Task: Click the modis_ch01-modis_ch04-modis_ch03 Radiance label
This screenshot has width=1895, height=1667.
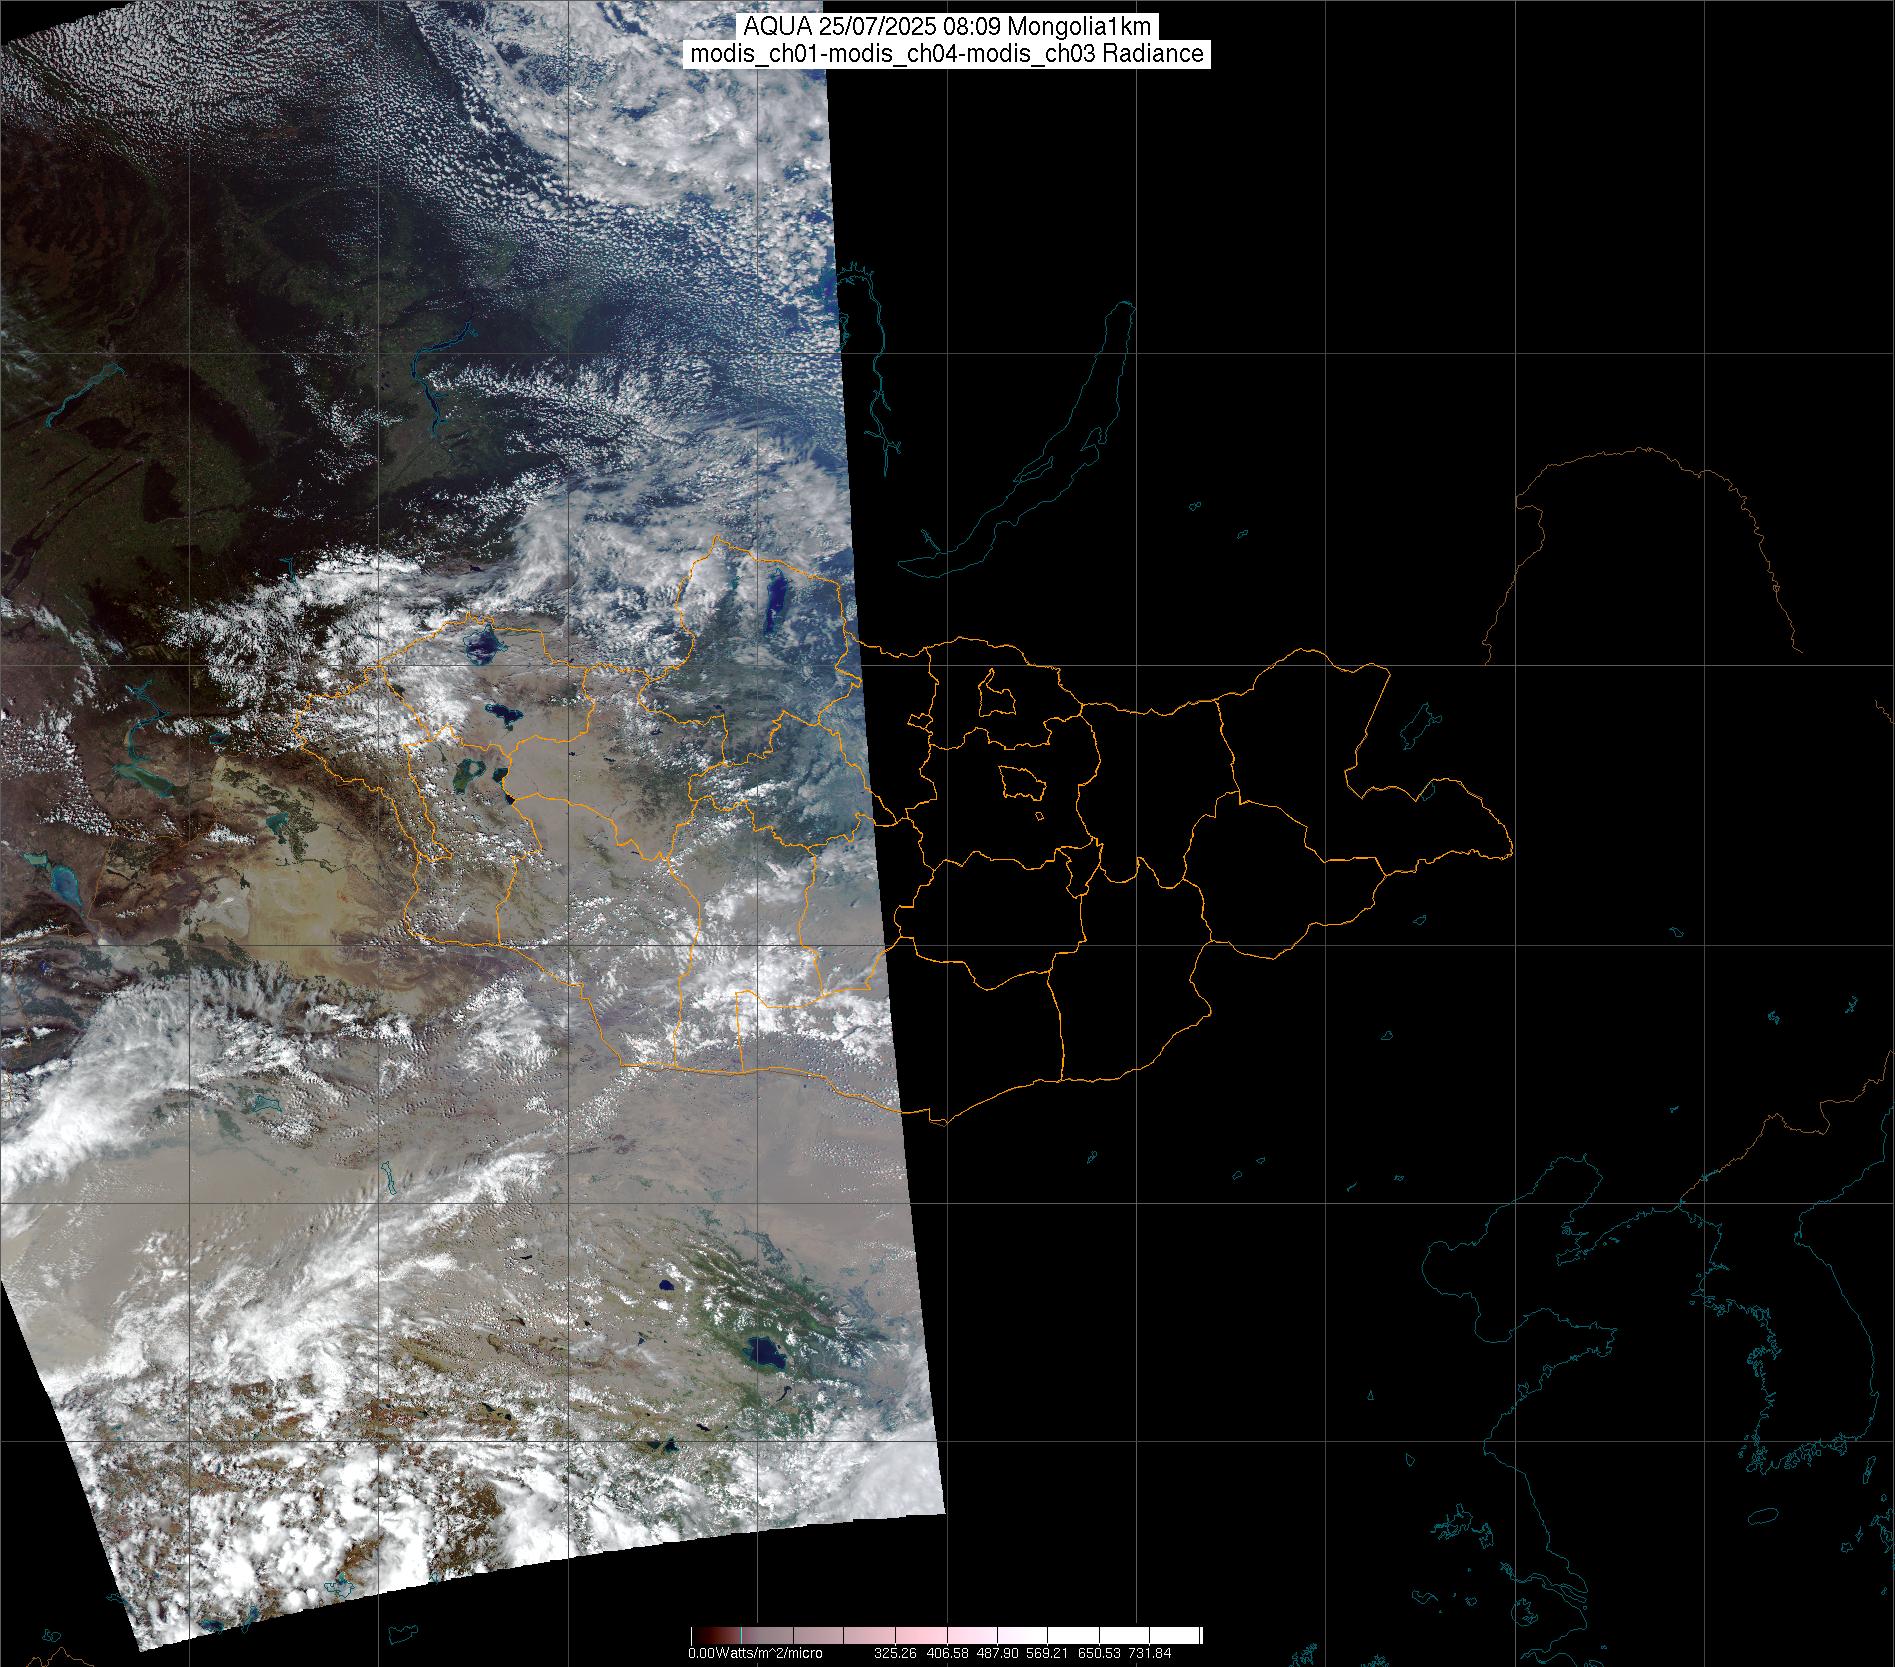Action: [946, 54]
